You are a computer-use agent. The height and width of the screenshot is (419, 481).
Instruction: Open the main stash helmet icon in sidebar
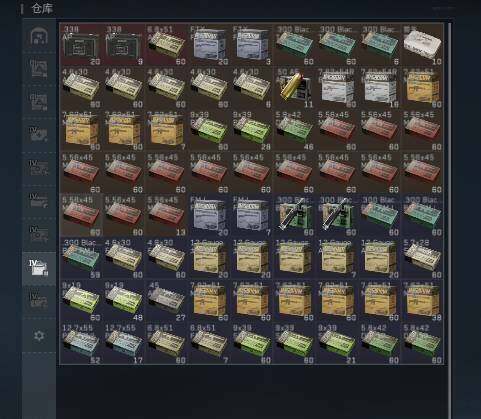(39, 36)
